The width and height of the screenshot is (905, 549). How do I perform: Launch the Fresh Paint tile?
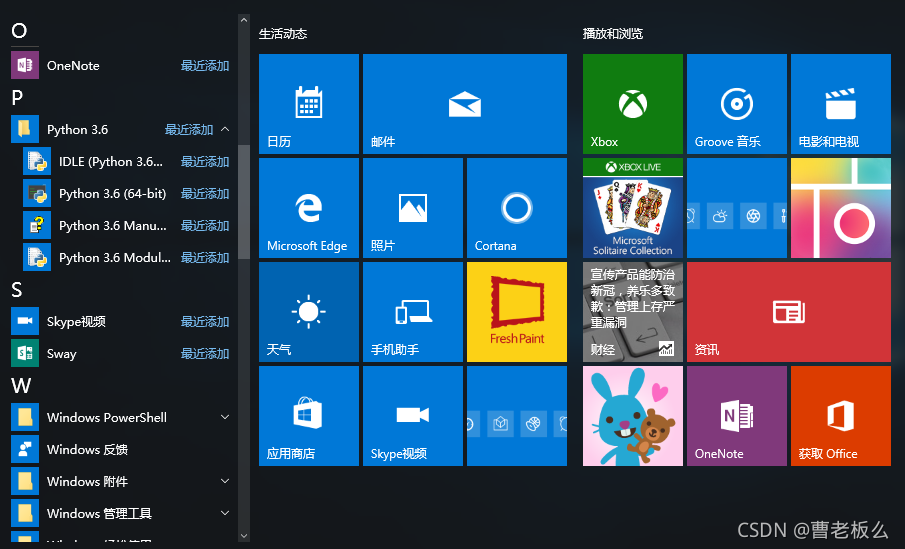517,312
